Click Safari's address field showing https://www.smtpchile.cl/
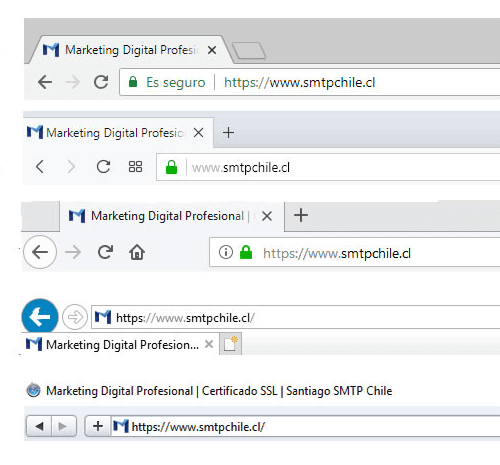Image resolution: width=500 pixels, height=465 pixels. tap(305, 426)
